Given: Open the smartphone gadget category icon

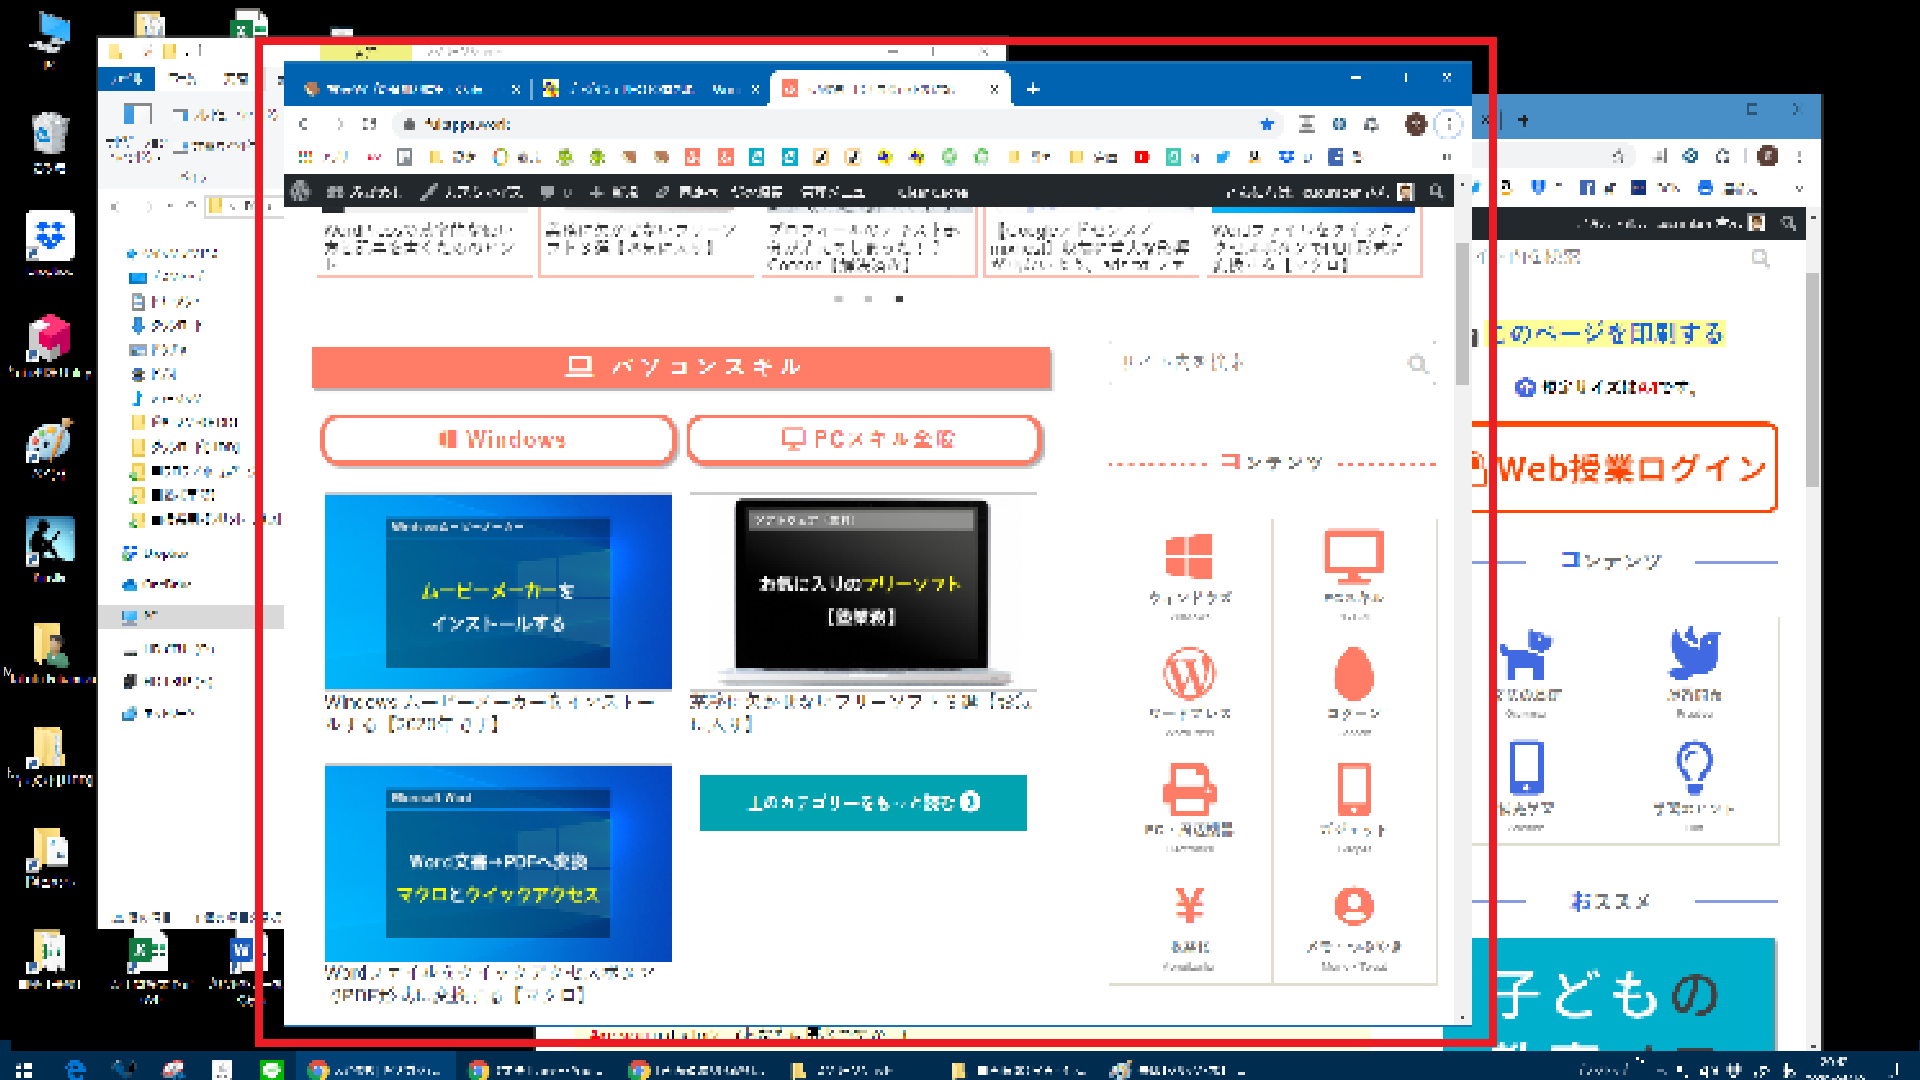Looking at the screenshot, I should (1354, 789).
